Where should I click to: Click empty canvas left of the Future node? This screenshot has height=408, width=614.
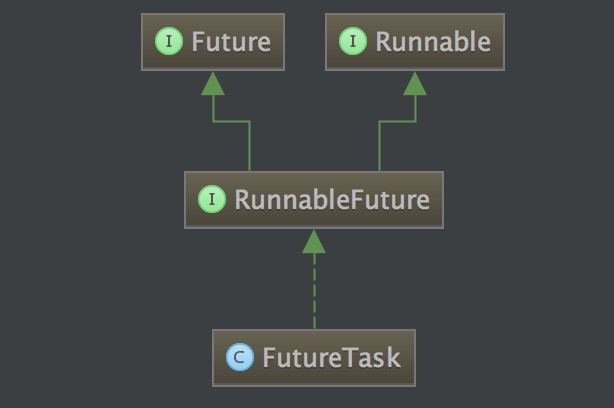tap(70, 42)
